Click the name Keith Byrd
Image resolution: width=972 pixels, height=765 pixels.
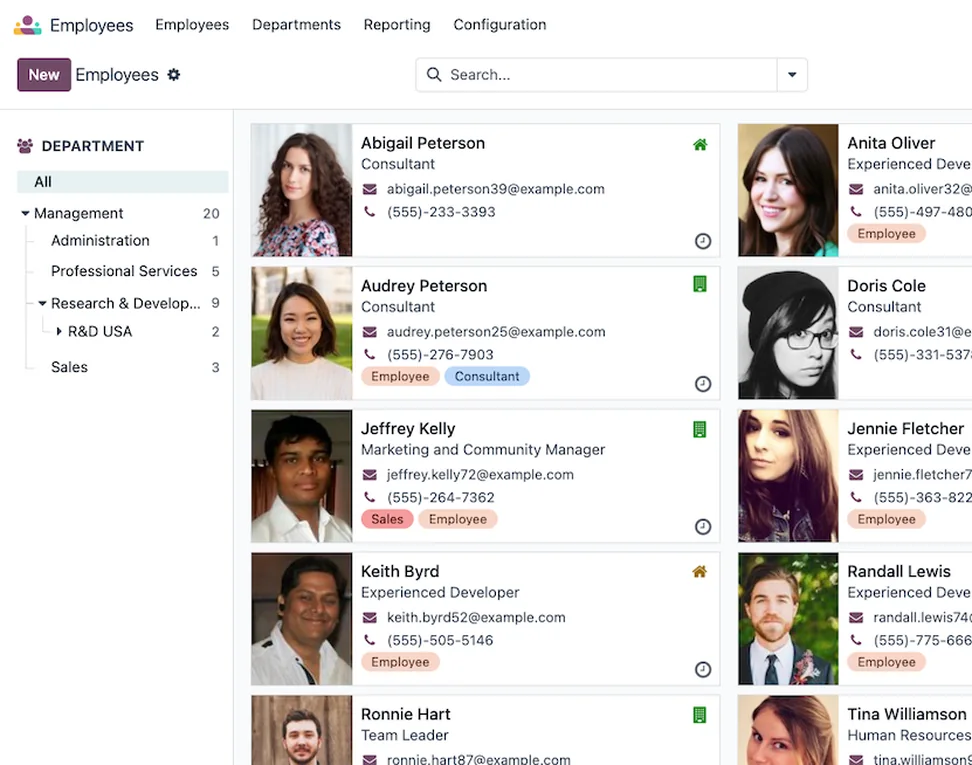[x=400, y=572]
